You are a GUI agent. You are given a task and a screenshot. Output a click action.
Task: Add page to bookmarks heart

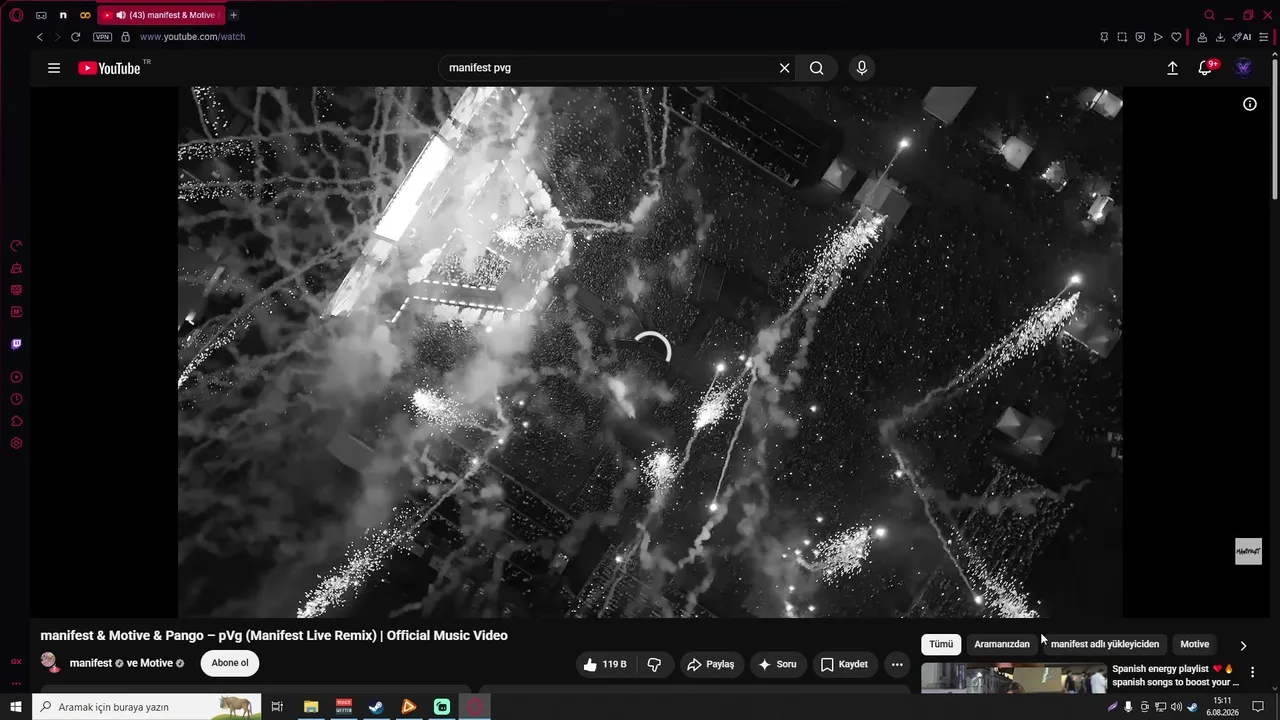click(1176, 37)
